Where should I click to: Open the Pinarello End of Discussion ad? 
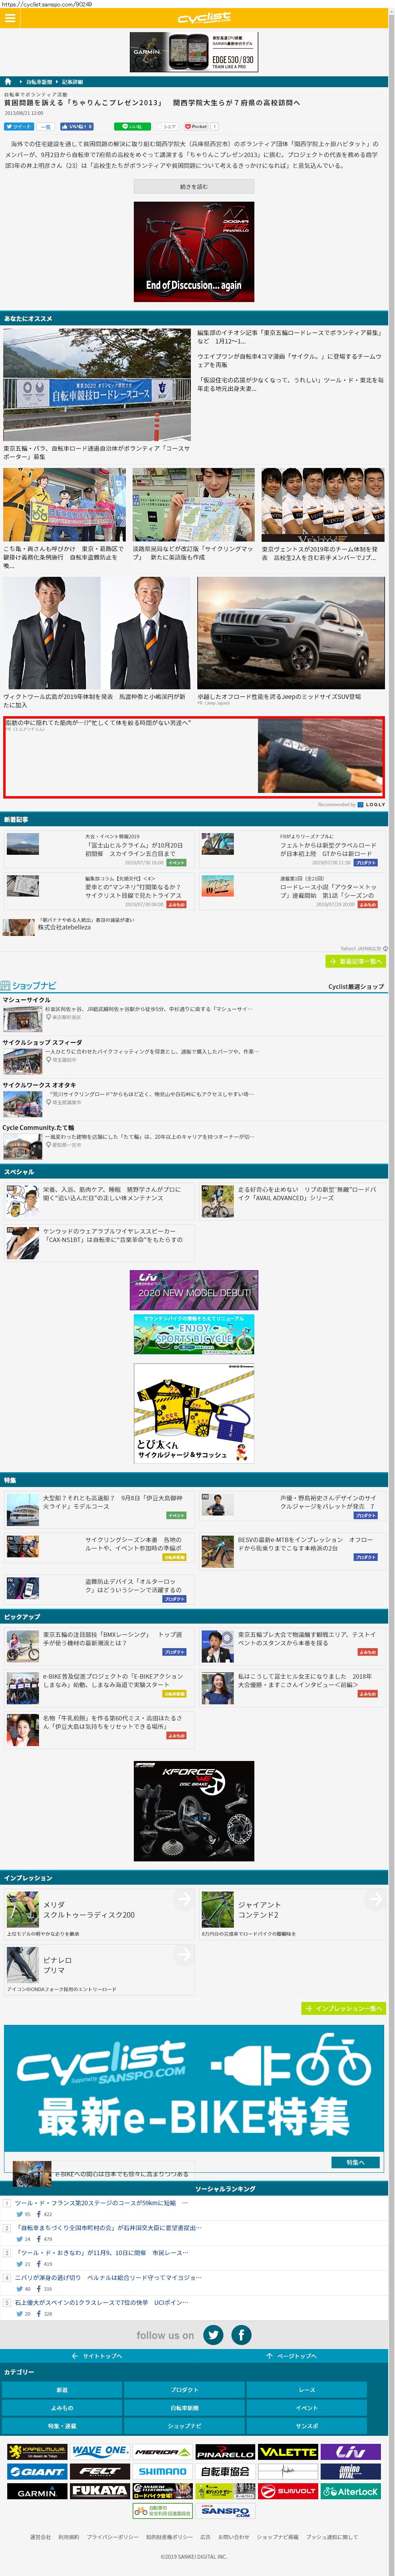pos(194,251)
